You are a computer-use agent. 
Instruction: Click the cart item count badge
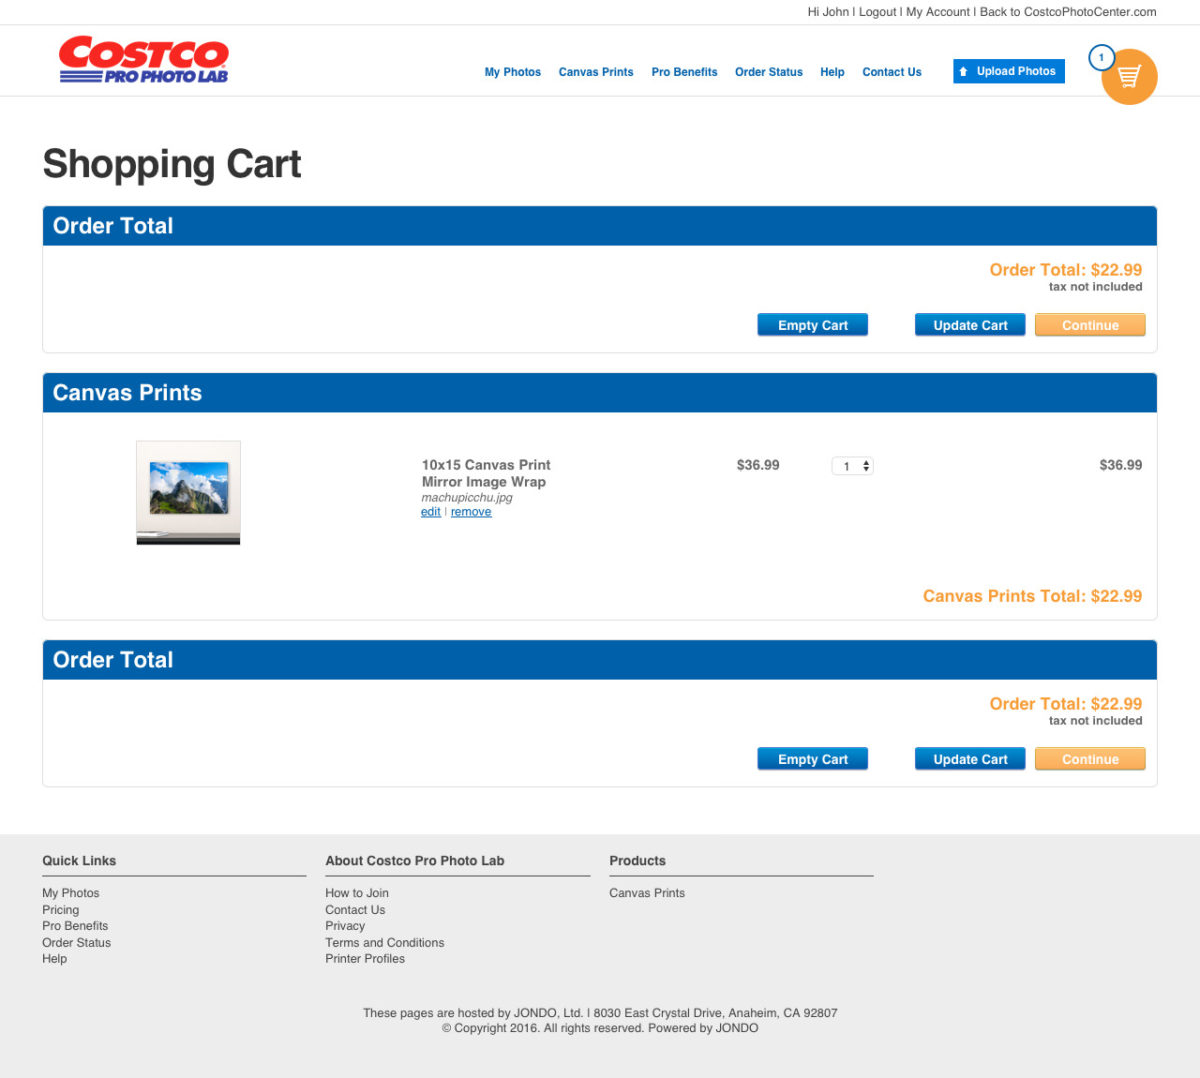pos(1101,57)
